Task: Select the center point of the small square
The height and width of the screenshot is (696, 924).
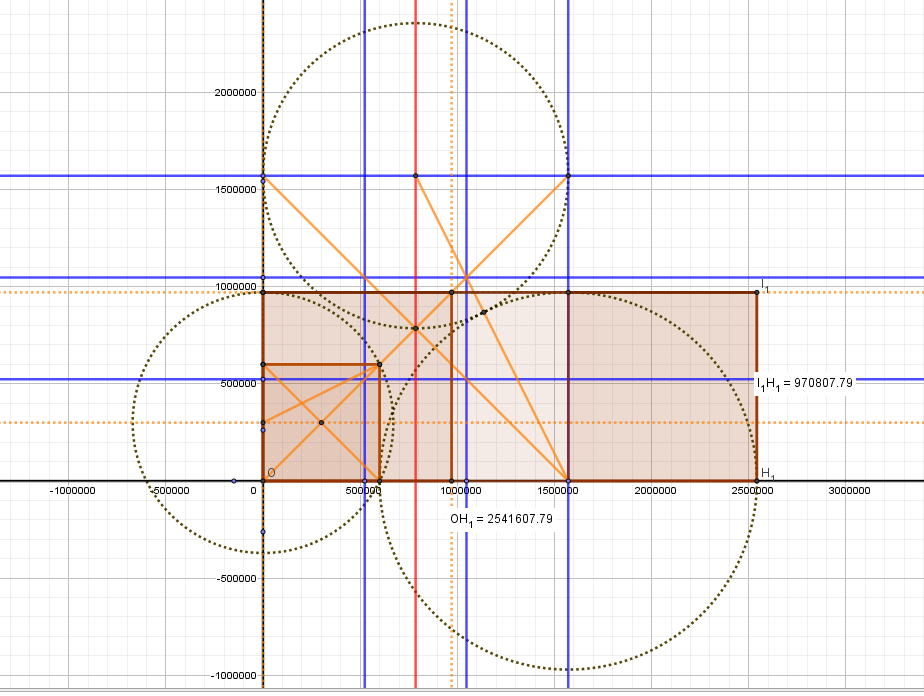Action: pos(321,423)
